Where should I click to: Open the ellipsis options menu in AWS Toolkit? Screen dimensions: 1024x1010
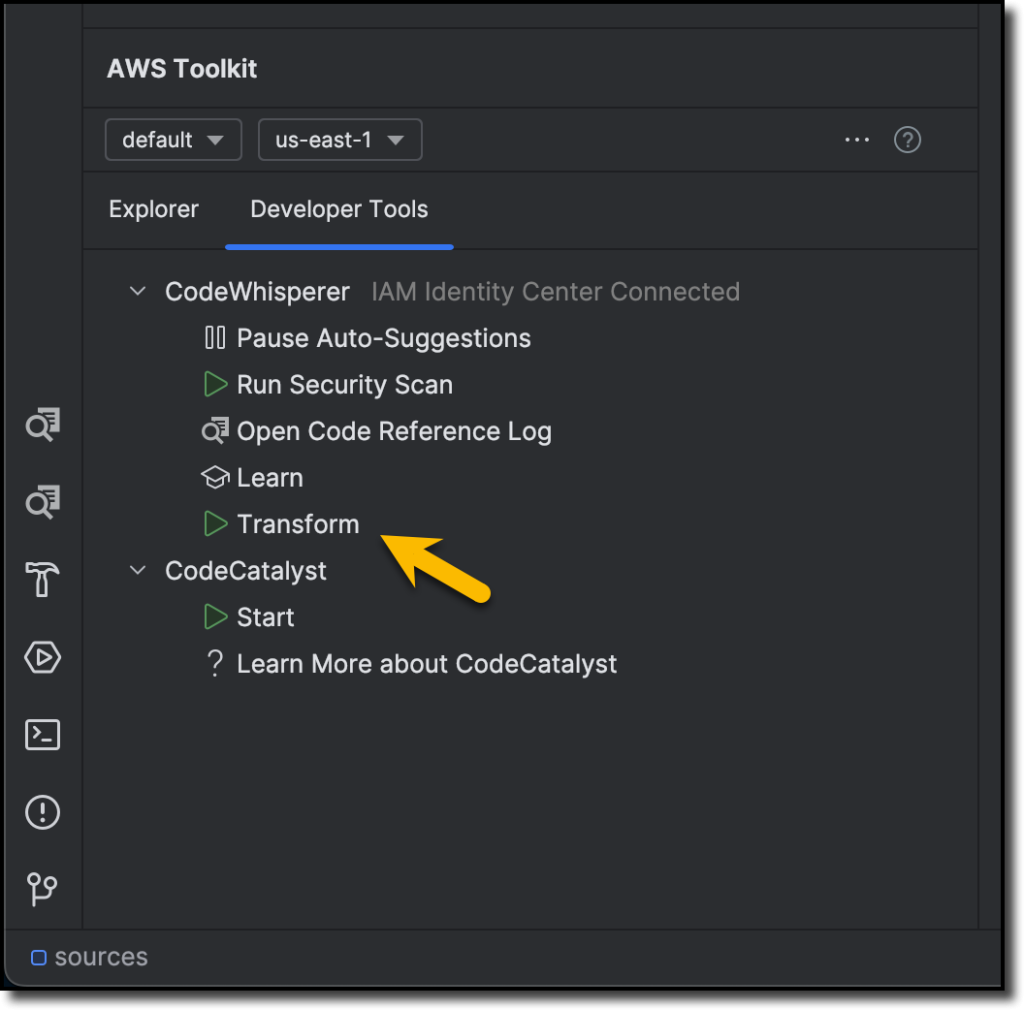tap(857, 140)
